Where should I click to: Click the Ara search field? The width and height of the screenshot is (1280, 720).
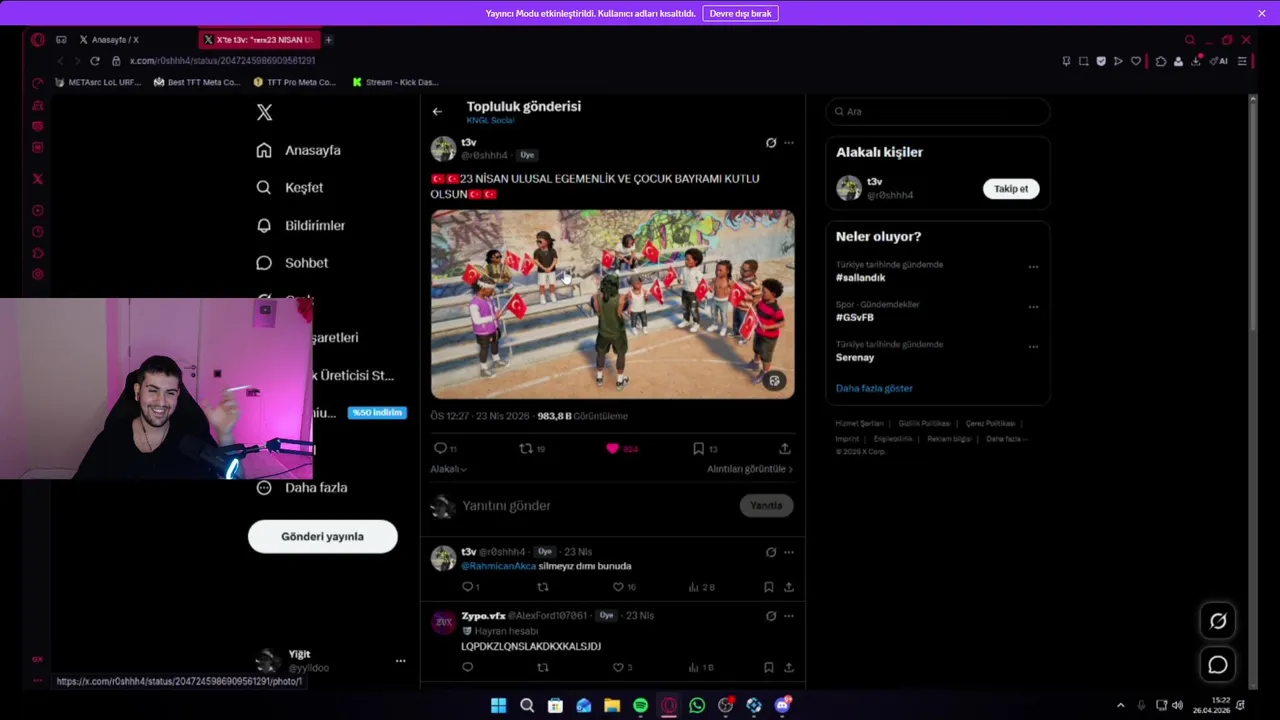pyautogui.click(x=938, y=112)
